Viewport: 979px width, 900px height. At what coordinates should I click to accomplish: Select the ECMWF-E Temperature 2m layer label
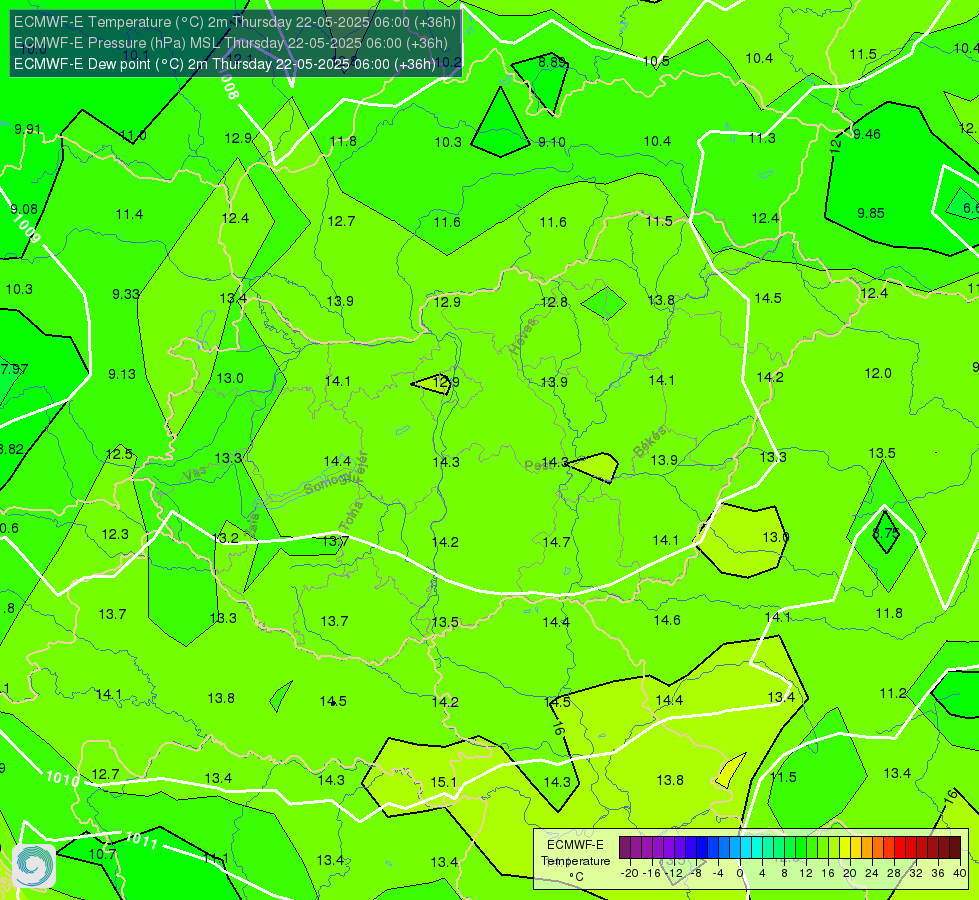tap(235, 22)
